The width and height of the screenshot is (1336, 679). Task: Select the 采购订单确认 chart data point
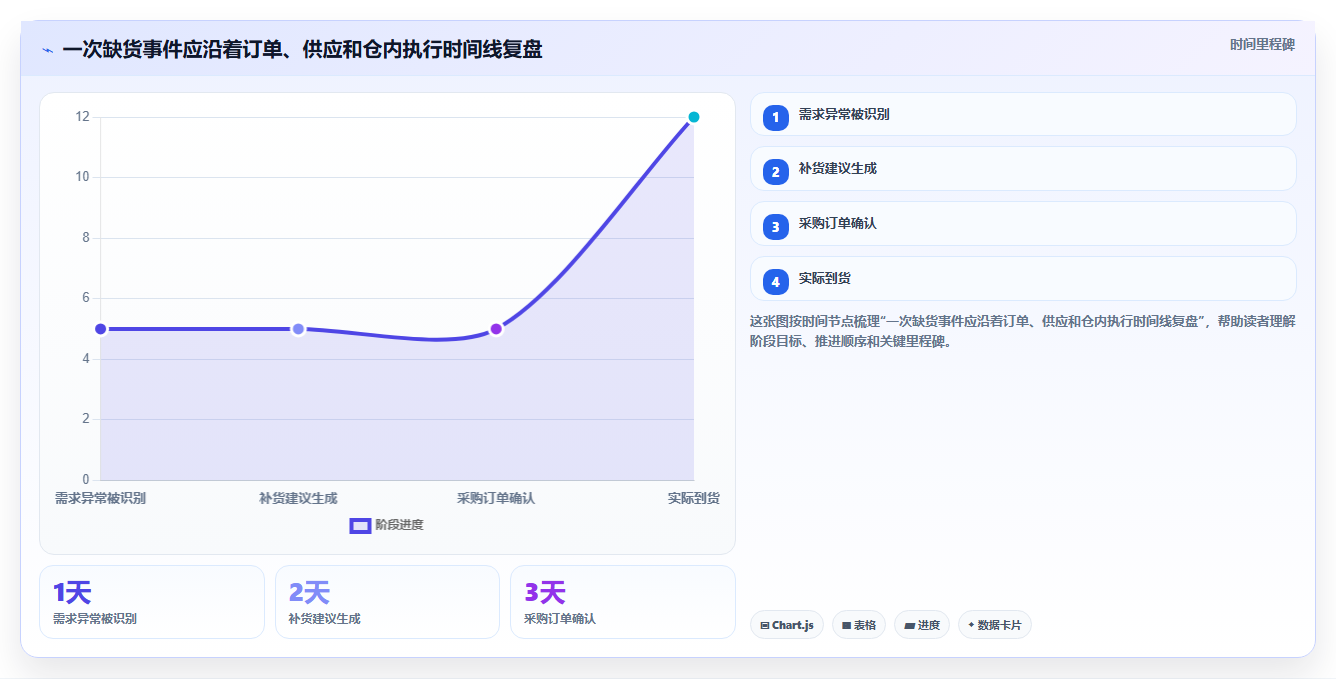496,329
